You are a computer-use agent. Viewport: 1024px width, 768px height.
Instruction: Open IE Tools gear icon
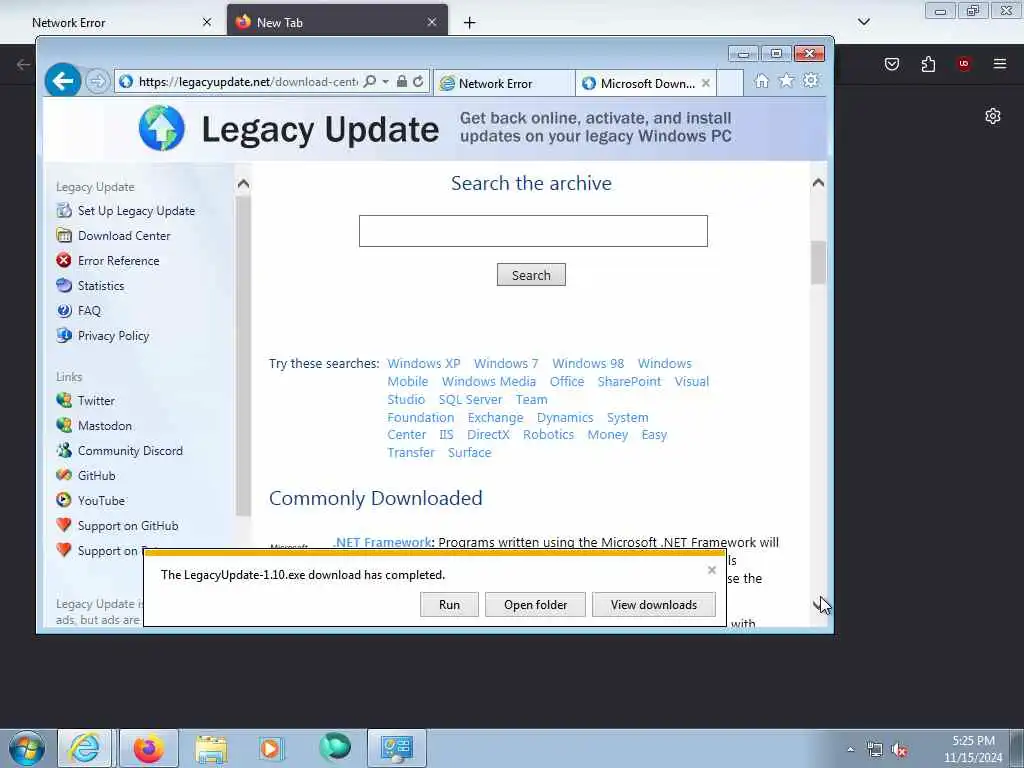[x=810, y=81]
